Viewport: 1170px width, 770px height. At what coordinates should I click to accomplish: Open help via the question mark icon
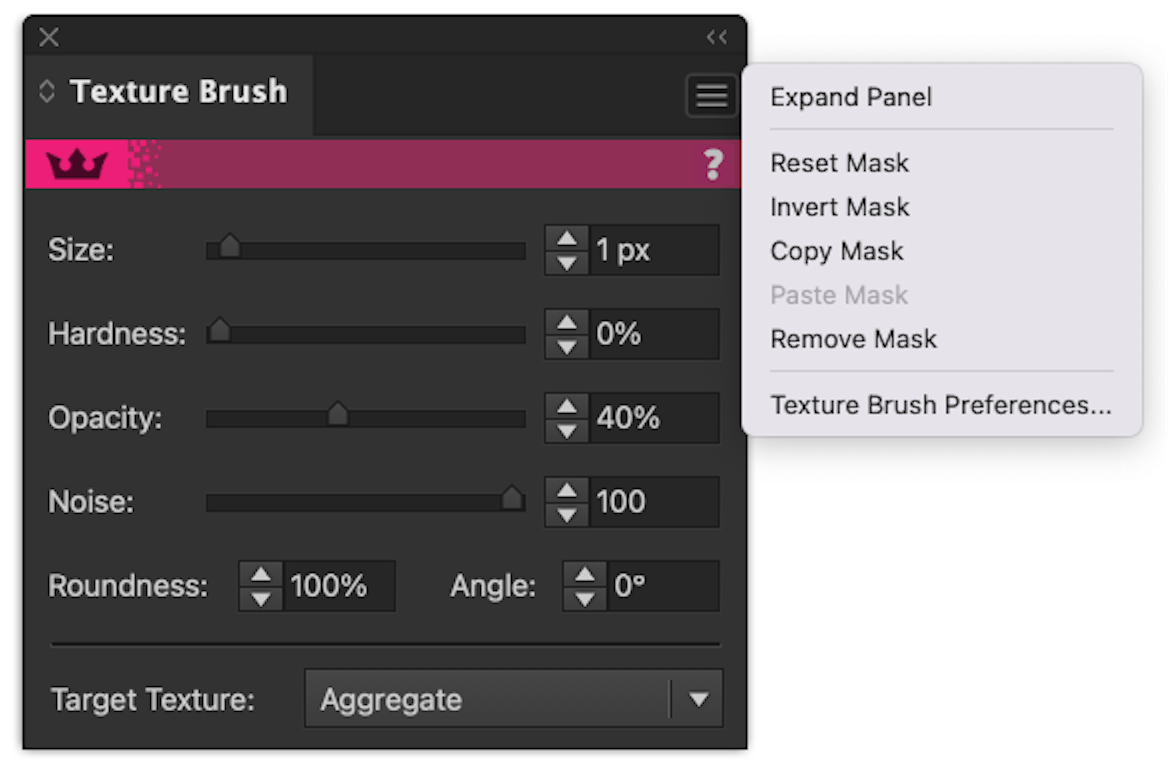pyautogui.click(x=713, y=163)
